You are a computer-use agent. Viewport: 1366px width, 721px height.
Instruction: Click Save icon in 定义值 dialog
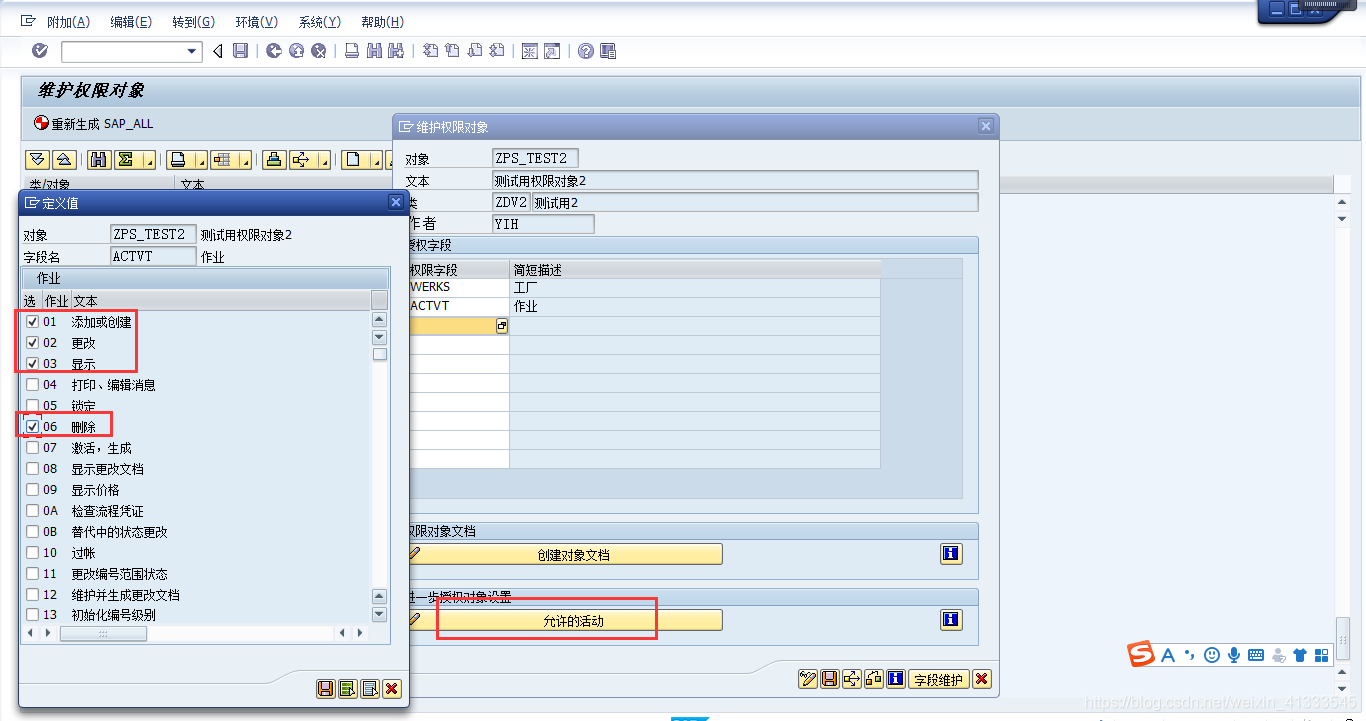tap(325, 688)
